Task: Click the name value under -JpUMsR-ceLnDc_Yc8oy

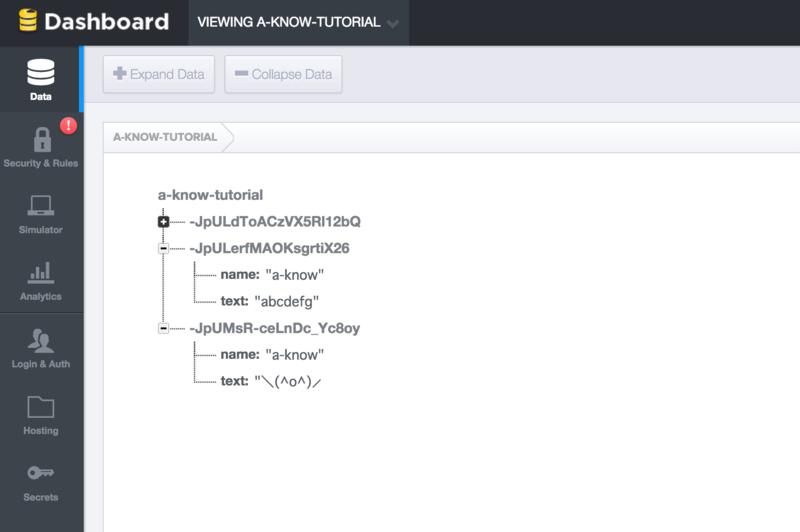Action: [295, 355]
